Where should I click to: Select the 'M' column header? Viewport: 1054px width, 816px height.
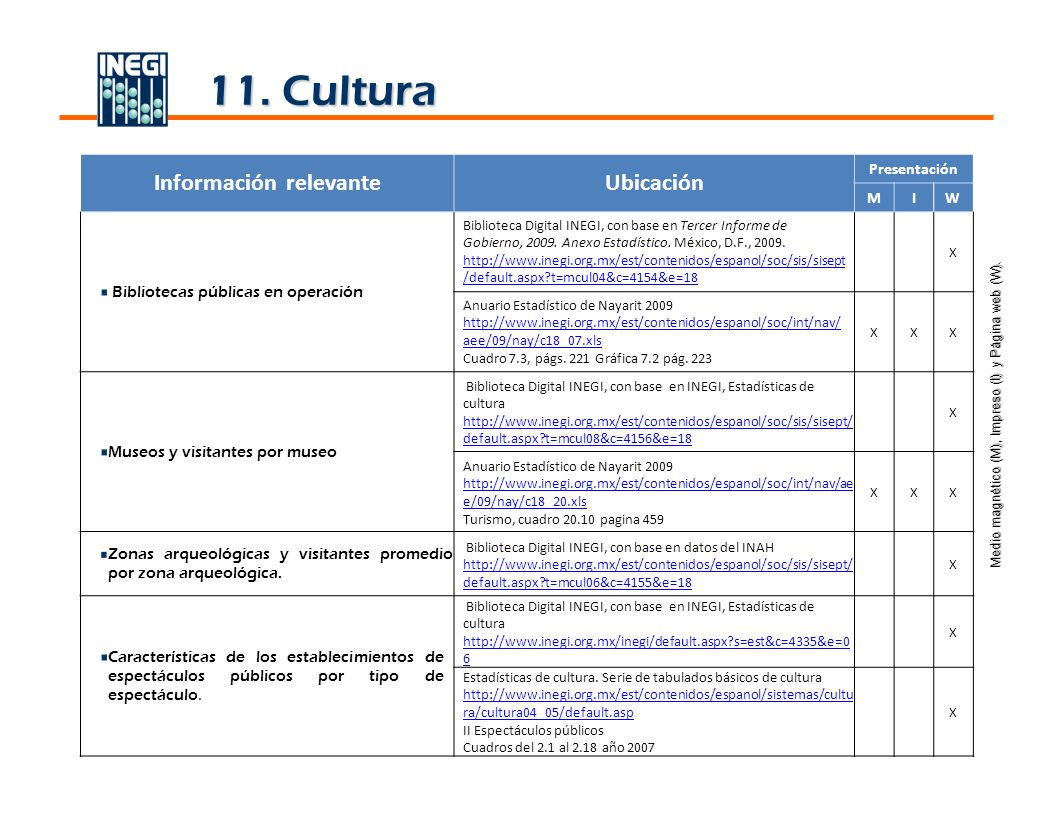pos(874,198)
